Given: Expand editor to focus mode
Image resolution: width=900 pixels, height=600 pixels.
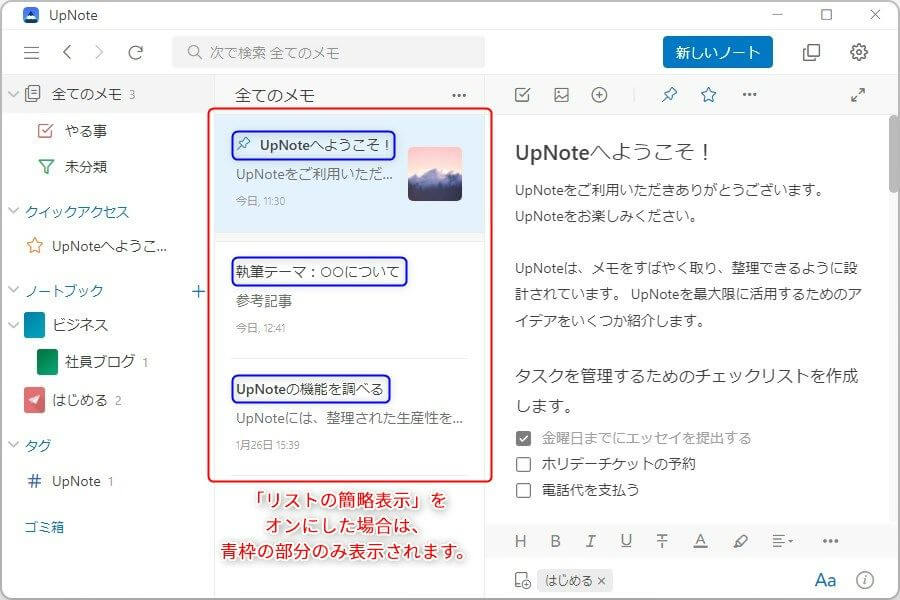Looking at the screenshot, I should pyautogui.click(x=858, y=95).
